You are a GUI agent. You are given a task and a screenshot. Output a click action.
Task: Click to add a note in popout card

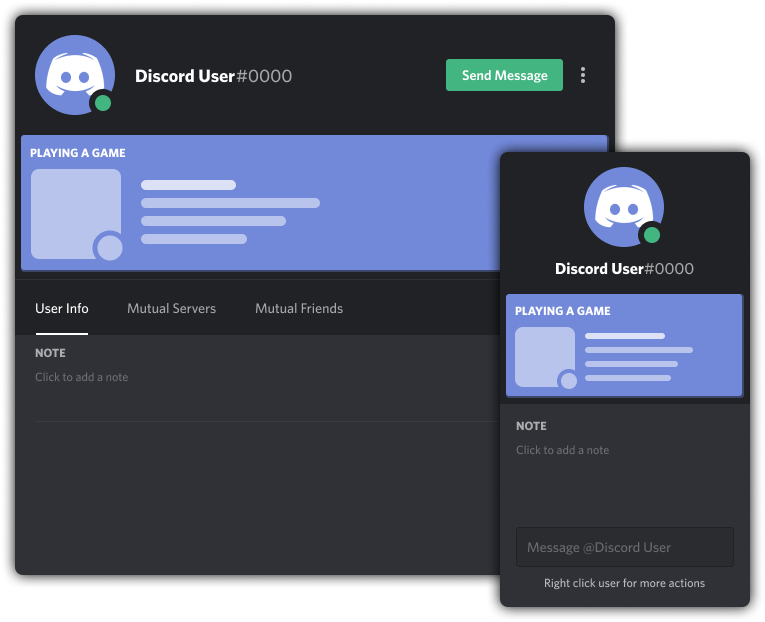(563, 450)
